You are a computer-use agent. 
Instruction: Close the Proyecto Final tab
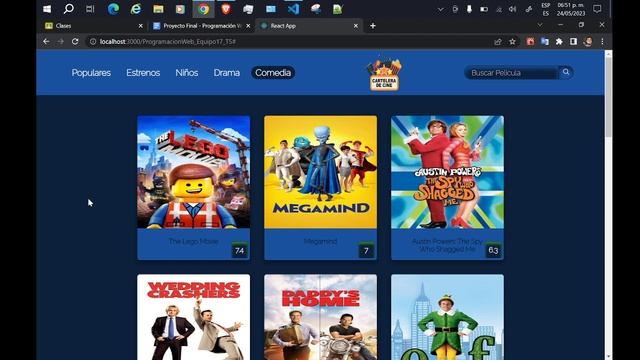pos(248,26)
